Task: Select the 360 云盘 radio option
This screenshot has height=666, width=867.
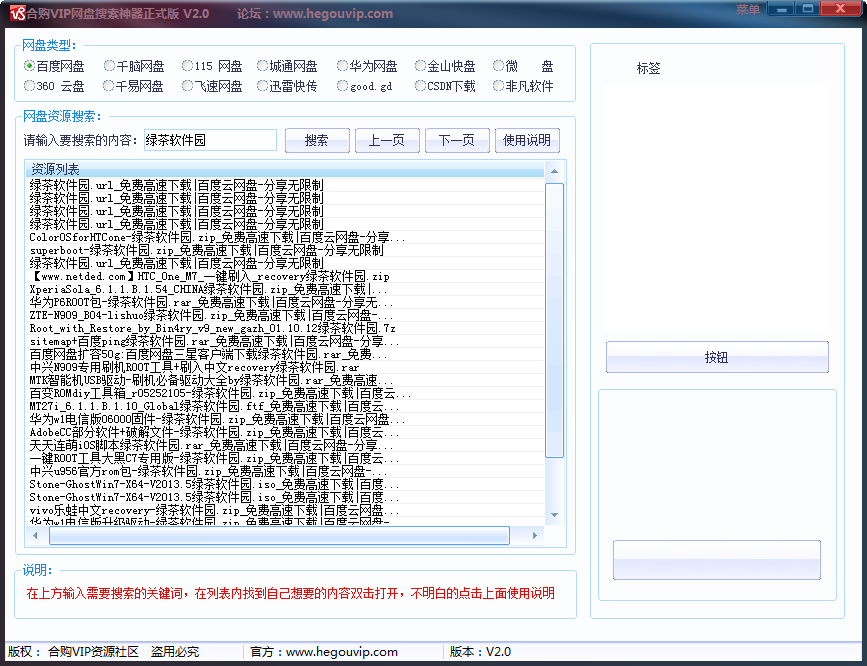Action: [54, 86]
